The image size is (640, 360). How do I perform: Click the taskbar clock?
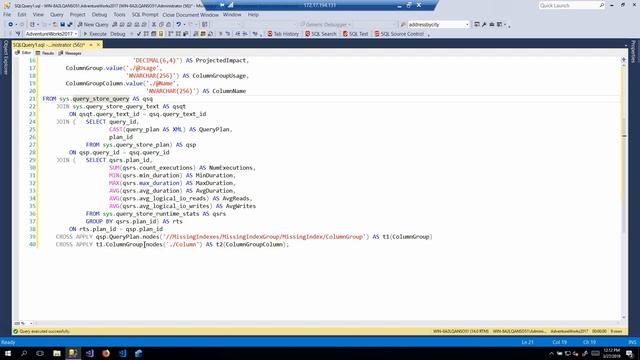coord(611,353)
